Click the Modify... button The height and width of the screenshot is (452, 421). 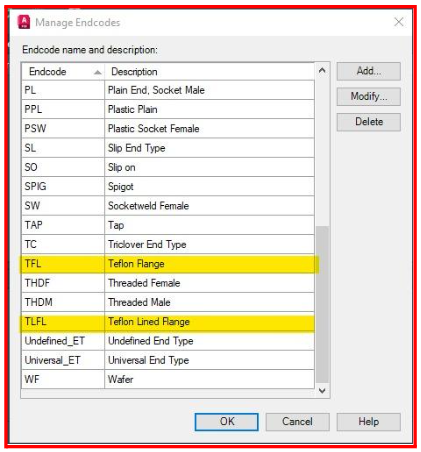(369, 96)
